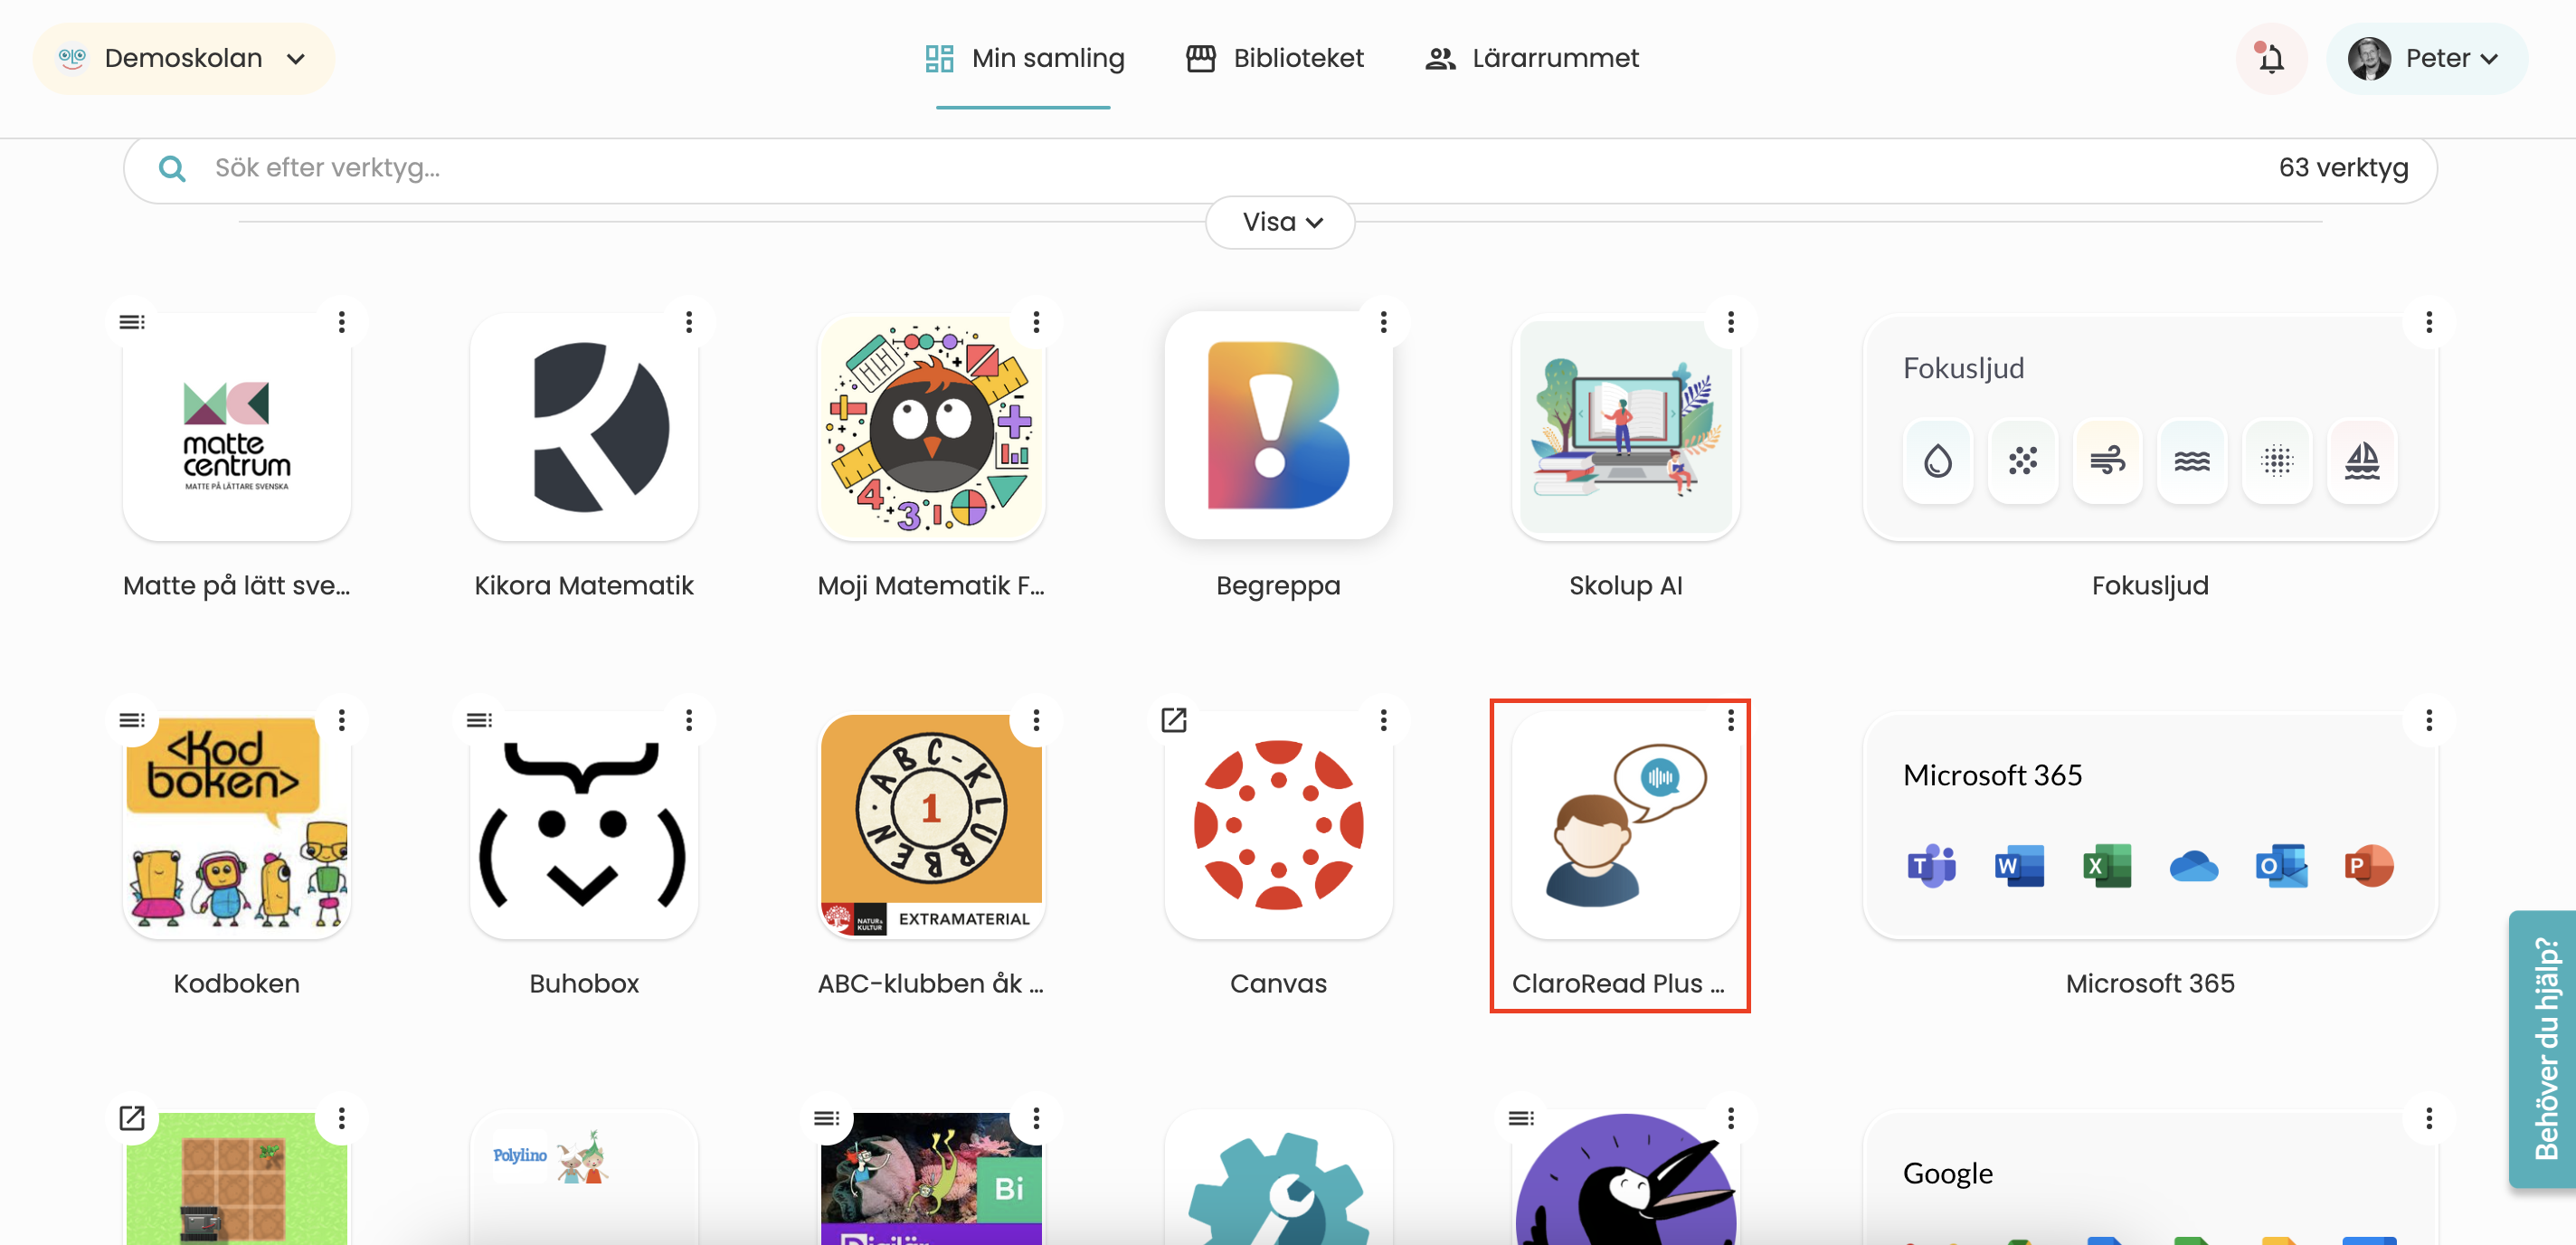The width and height of the screenshot is (2576, 1245).
Task: Open the Peter user menu
Action: [2426, 58]
